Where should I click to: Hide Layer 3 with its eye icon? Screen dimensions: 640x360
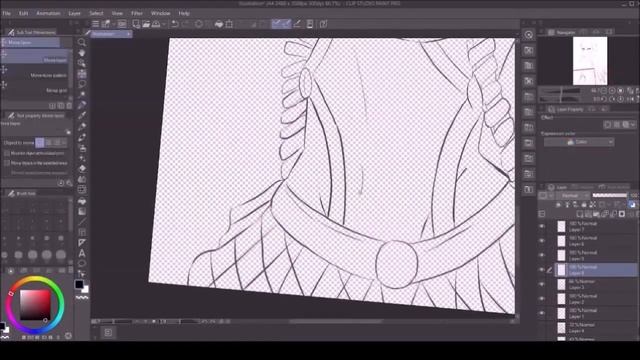tap(542, 284)
